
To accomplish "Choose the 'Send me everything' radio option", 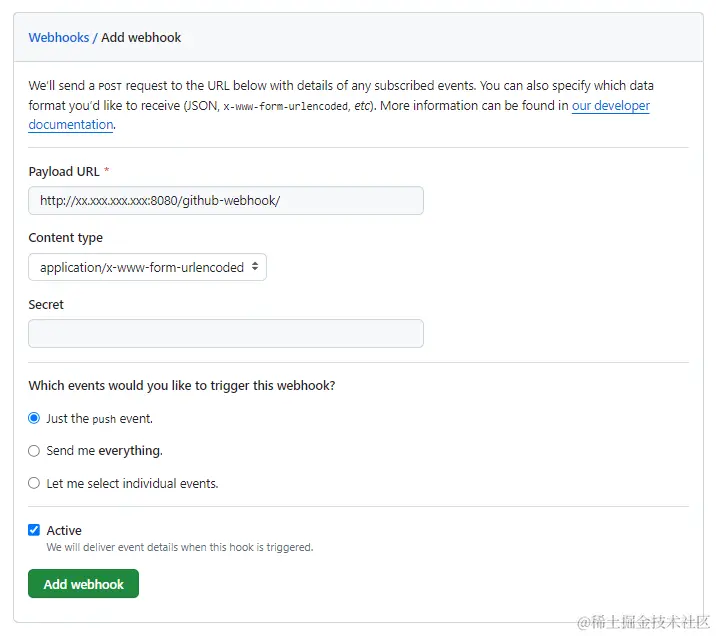I will pos(34,451).
